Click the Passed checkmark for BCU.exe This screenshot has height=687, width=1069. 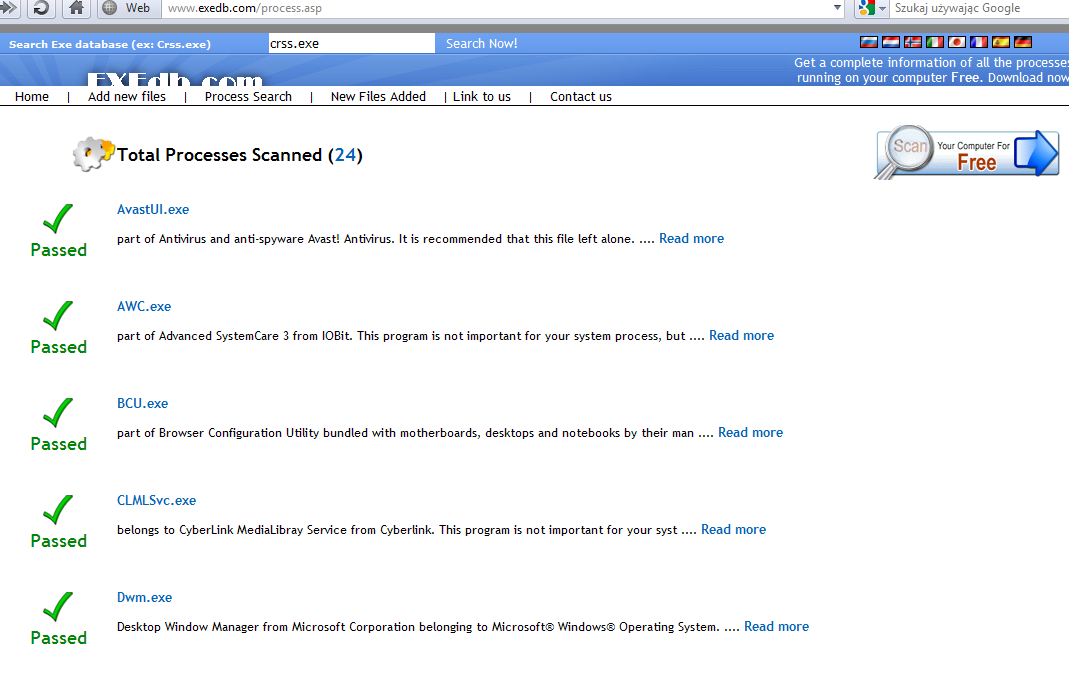click(x=58, y=412)
